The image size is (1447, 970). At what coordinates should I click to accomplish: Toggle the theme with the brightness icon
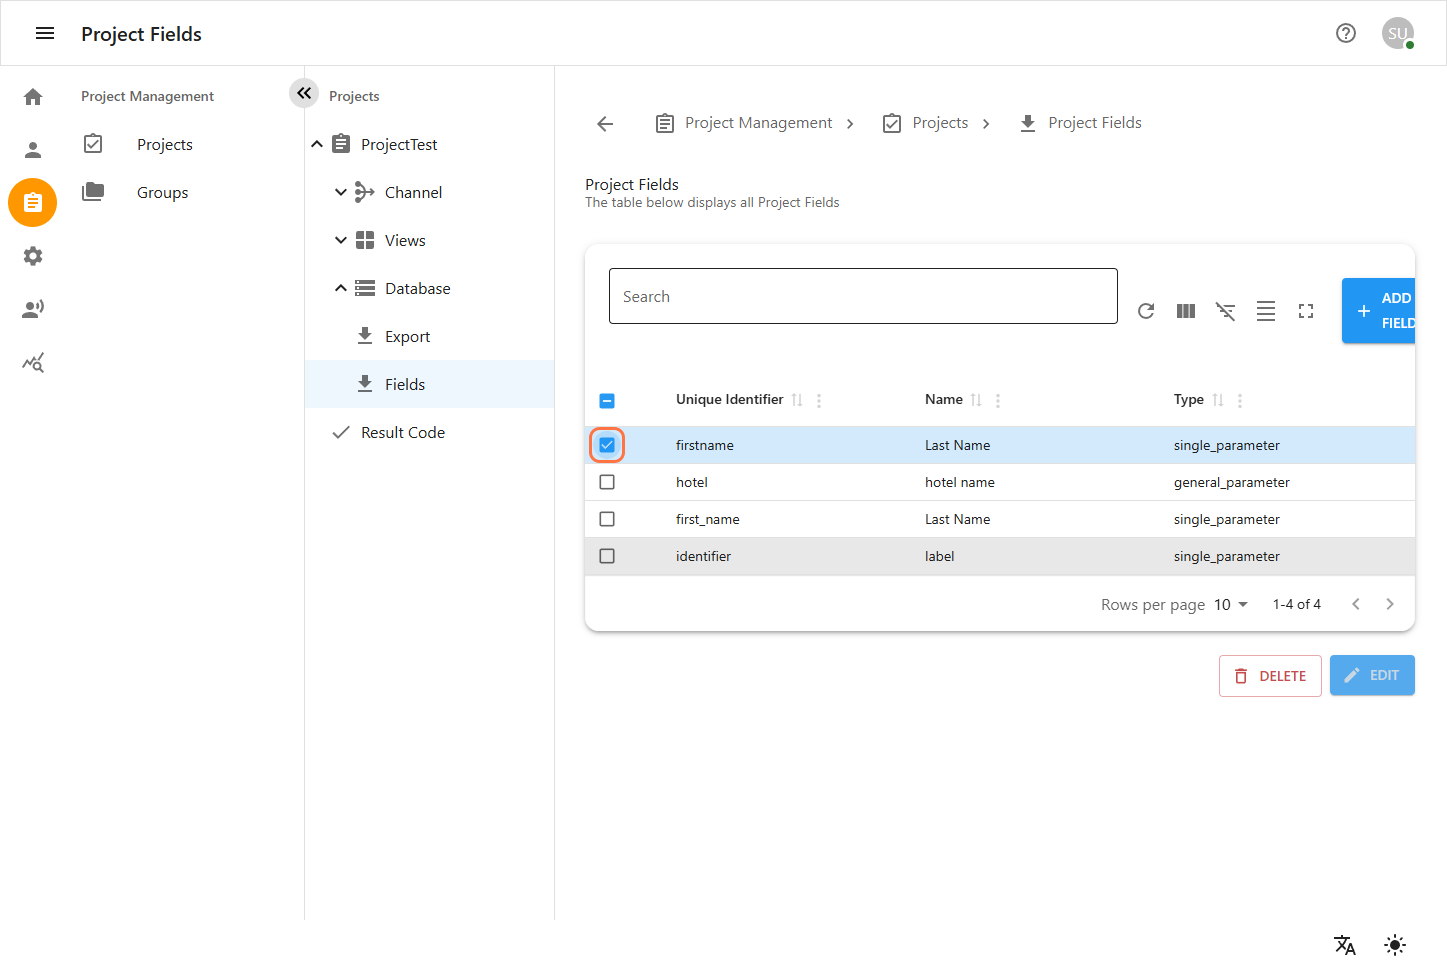point(1395,944)
